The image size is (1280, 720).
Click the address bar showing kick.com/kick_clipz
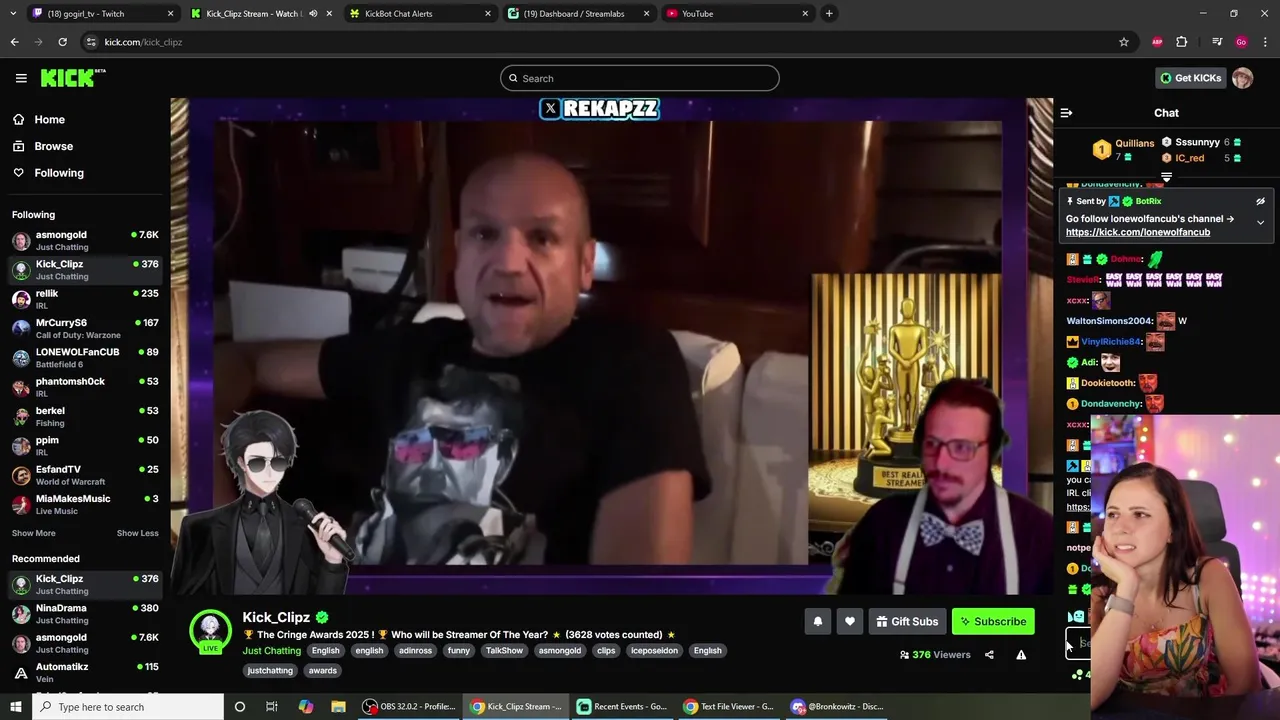(600, 42)
